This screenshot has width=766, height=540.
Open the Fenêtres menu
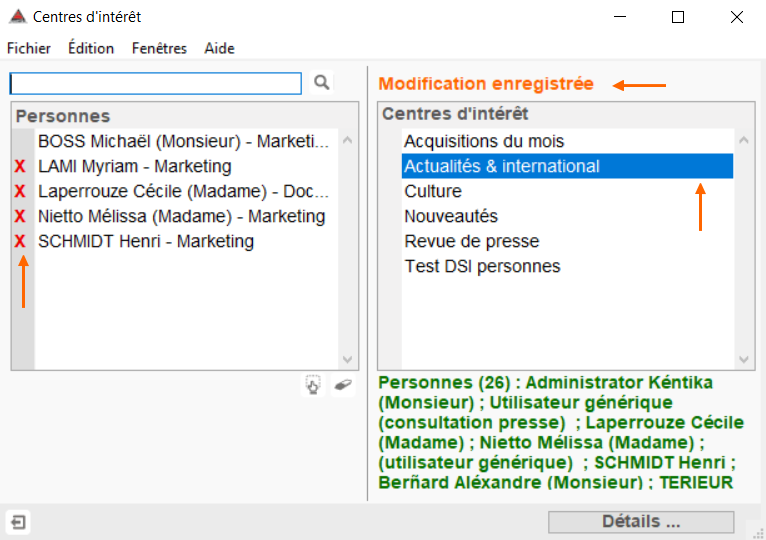click(x=159, y=48)
